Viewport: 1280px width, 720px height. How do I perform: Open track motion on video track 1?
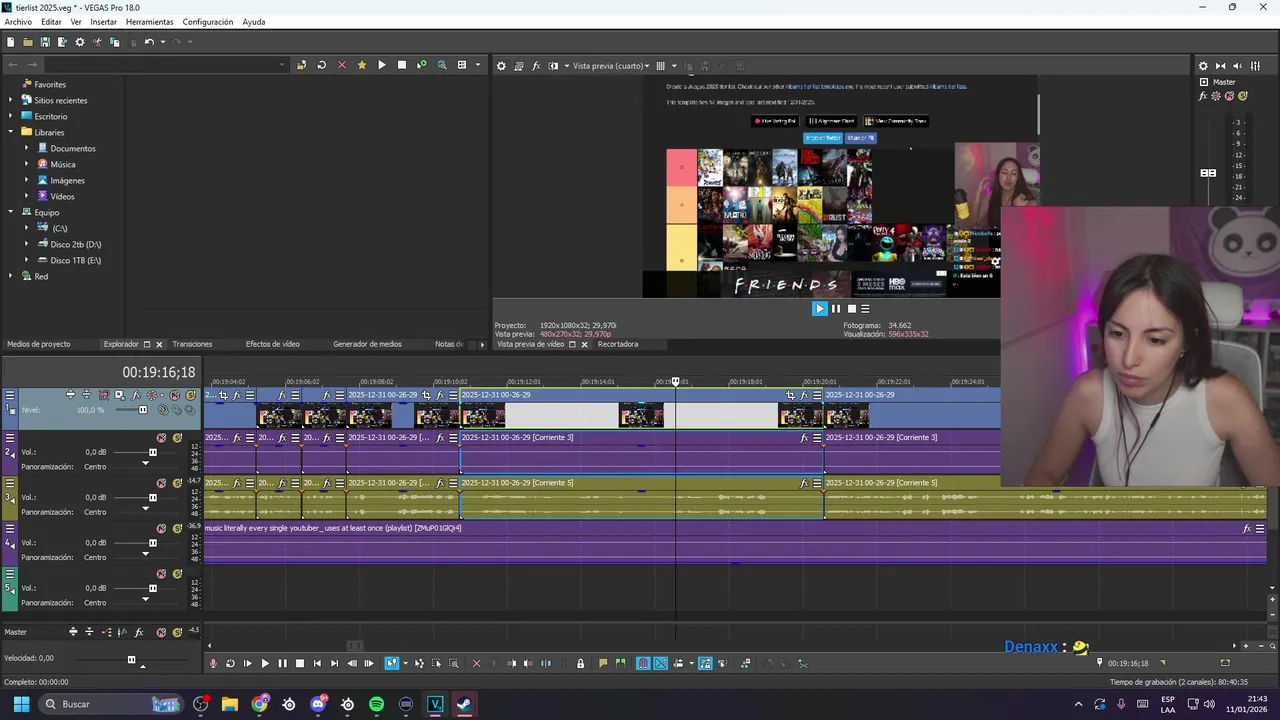119,395
